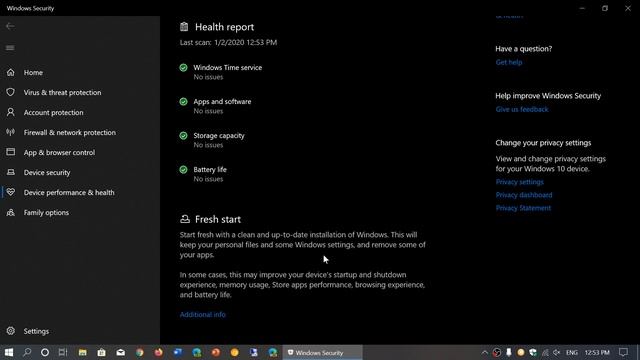Click Windows Time service text

click(228, 68)
